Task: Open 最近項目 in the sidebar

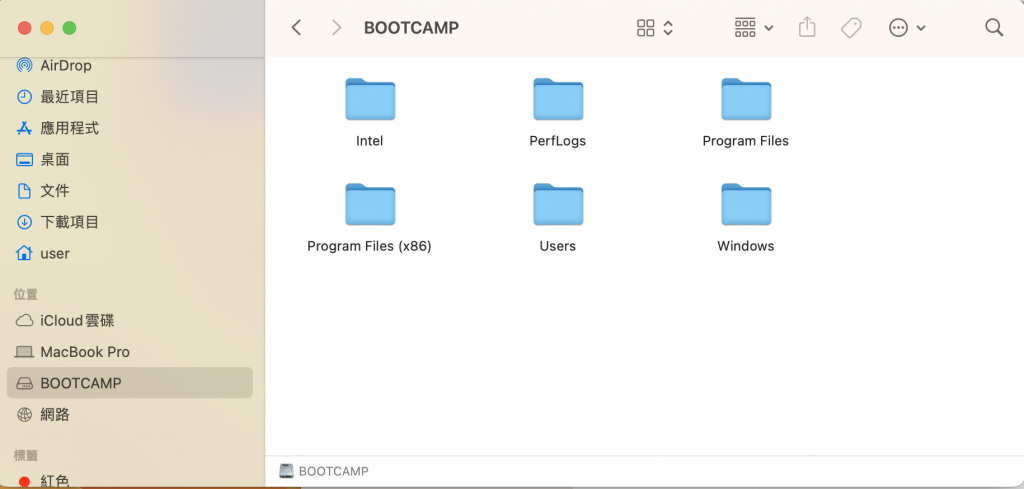Action: click(129, 97)
